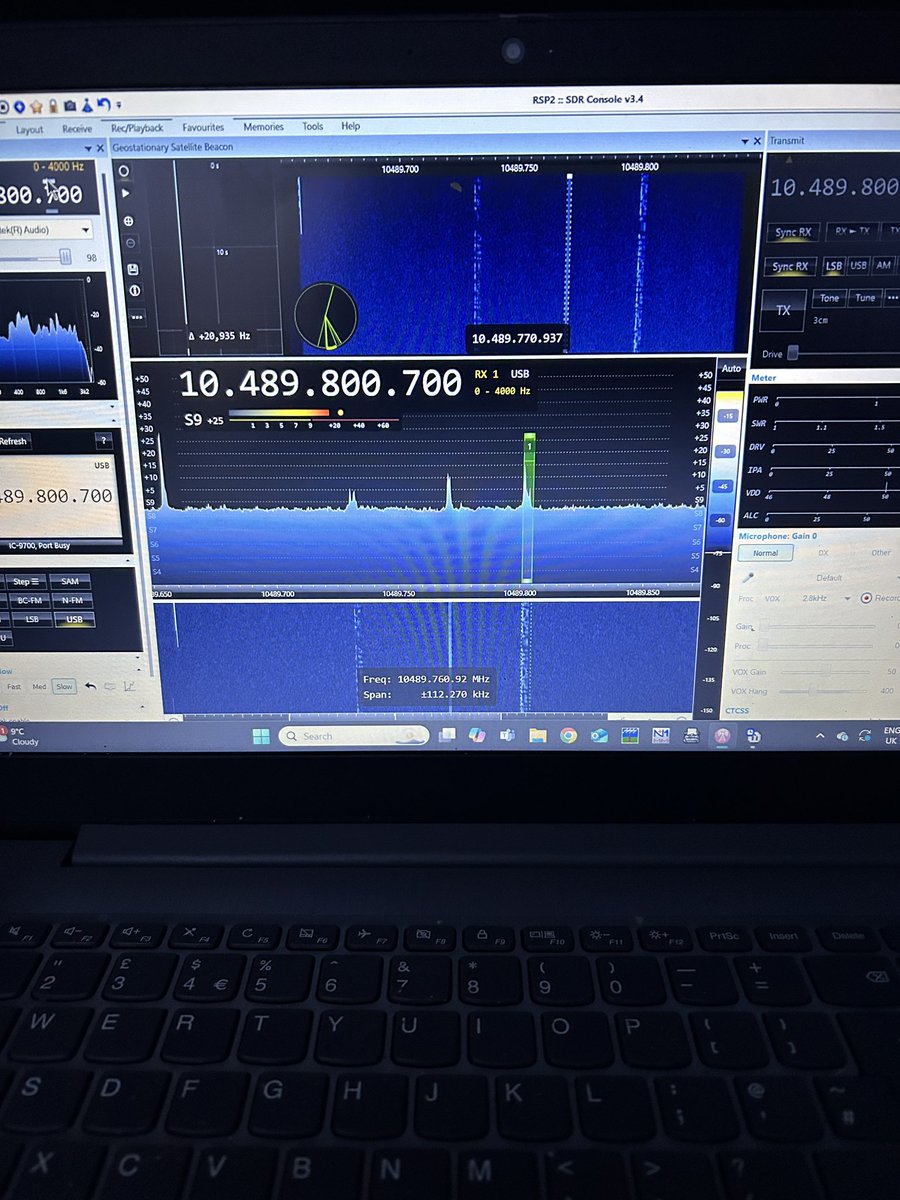Select N-FM mode
The image size is (900, 1200).
click(x=73, y=600)
